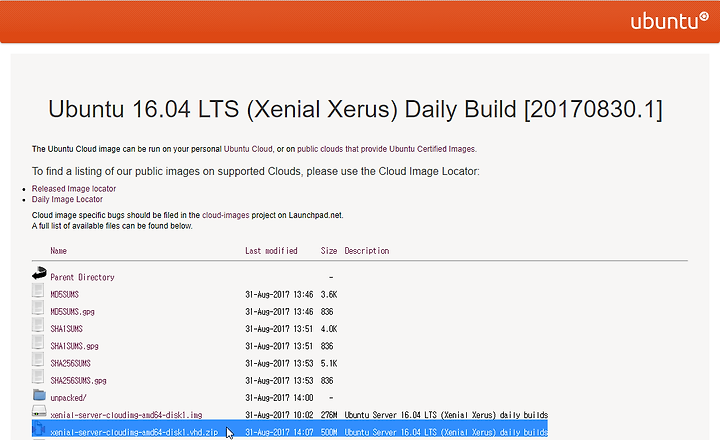
Task: Open the Released Image locator link
Action: [x=73, y=188]
